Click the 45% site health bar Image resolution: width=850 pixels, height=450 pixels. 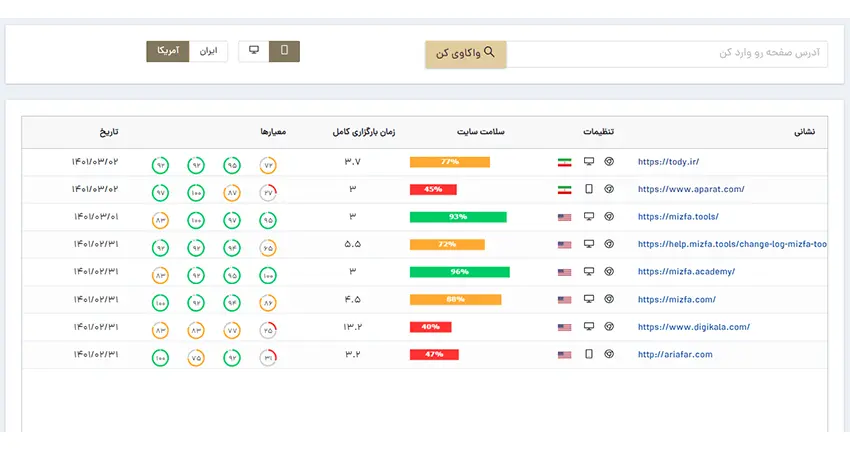433,189
